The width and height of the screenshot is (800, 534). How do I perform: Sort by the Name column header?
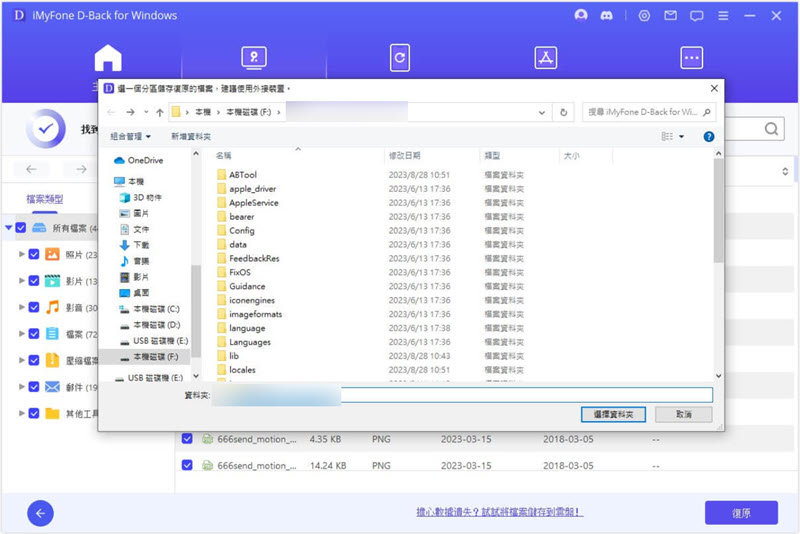click(x=223, y=156)
